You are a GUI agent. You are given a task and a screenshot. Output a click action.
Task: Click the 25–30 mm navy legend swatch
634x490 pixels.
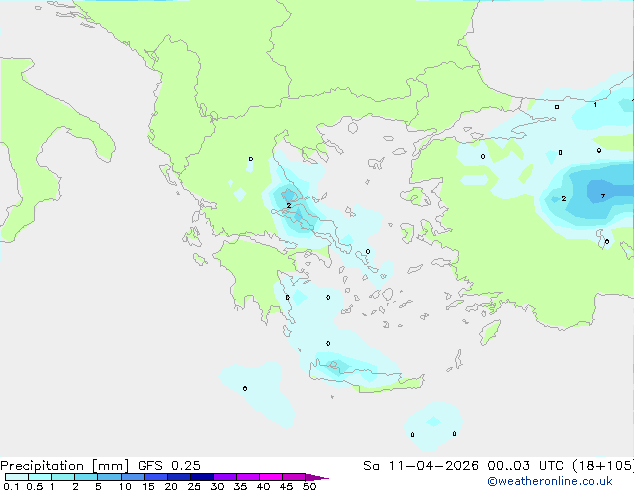[202, 477]
